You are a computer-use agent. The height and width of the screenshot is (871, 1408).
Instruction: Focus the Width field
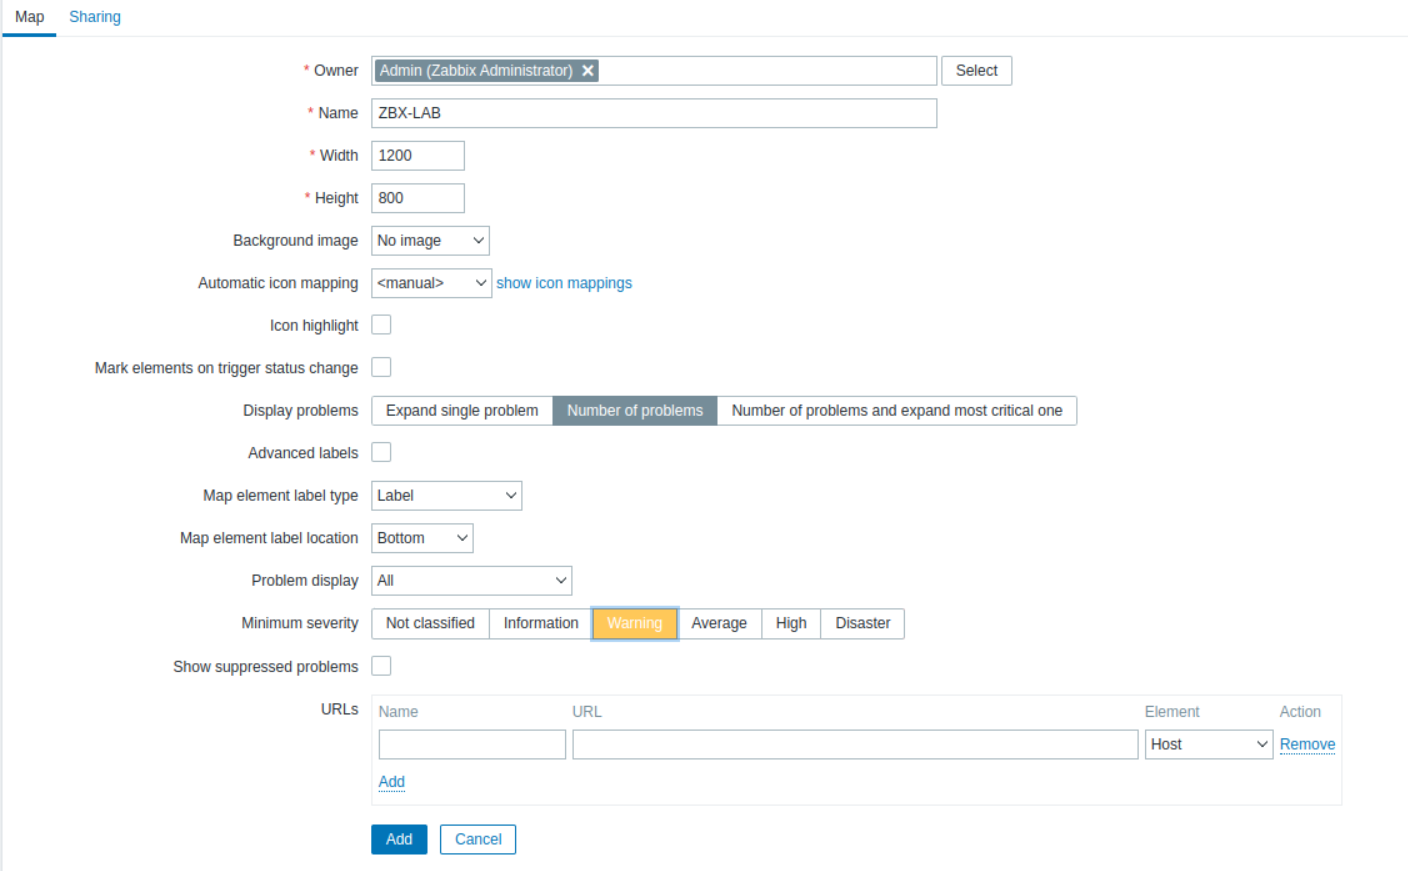tap(418, 156)
